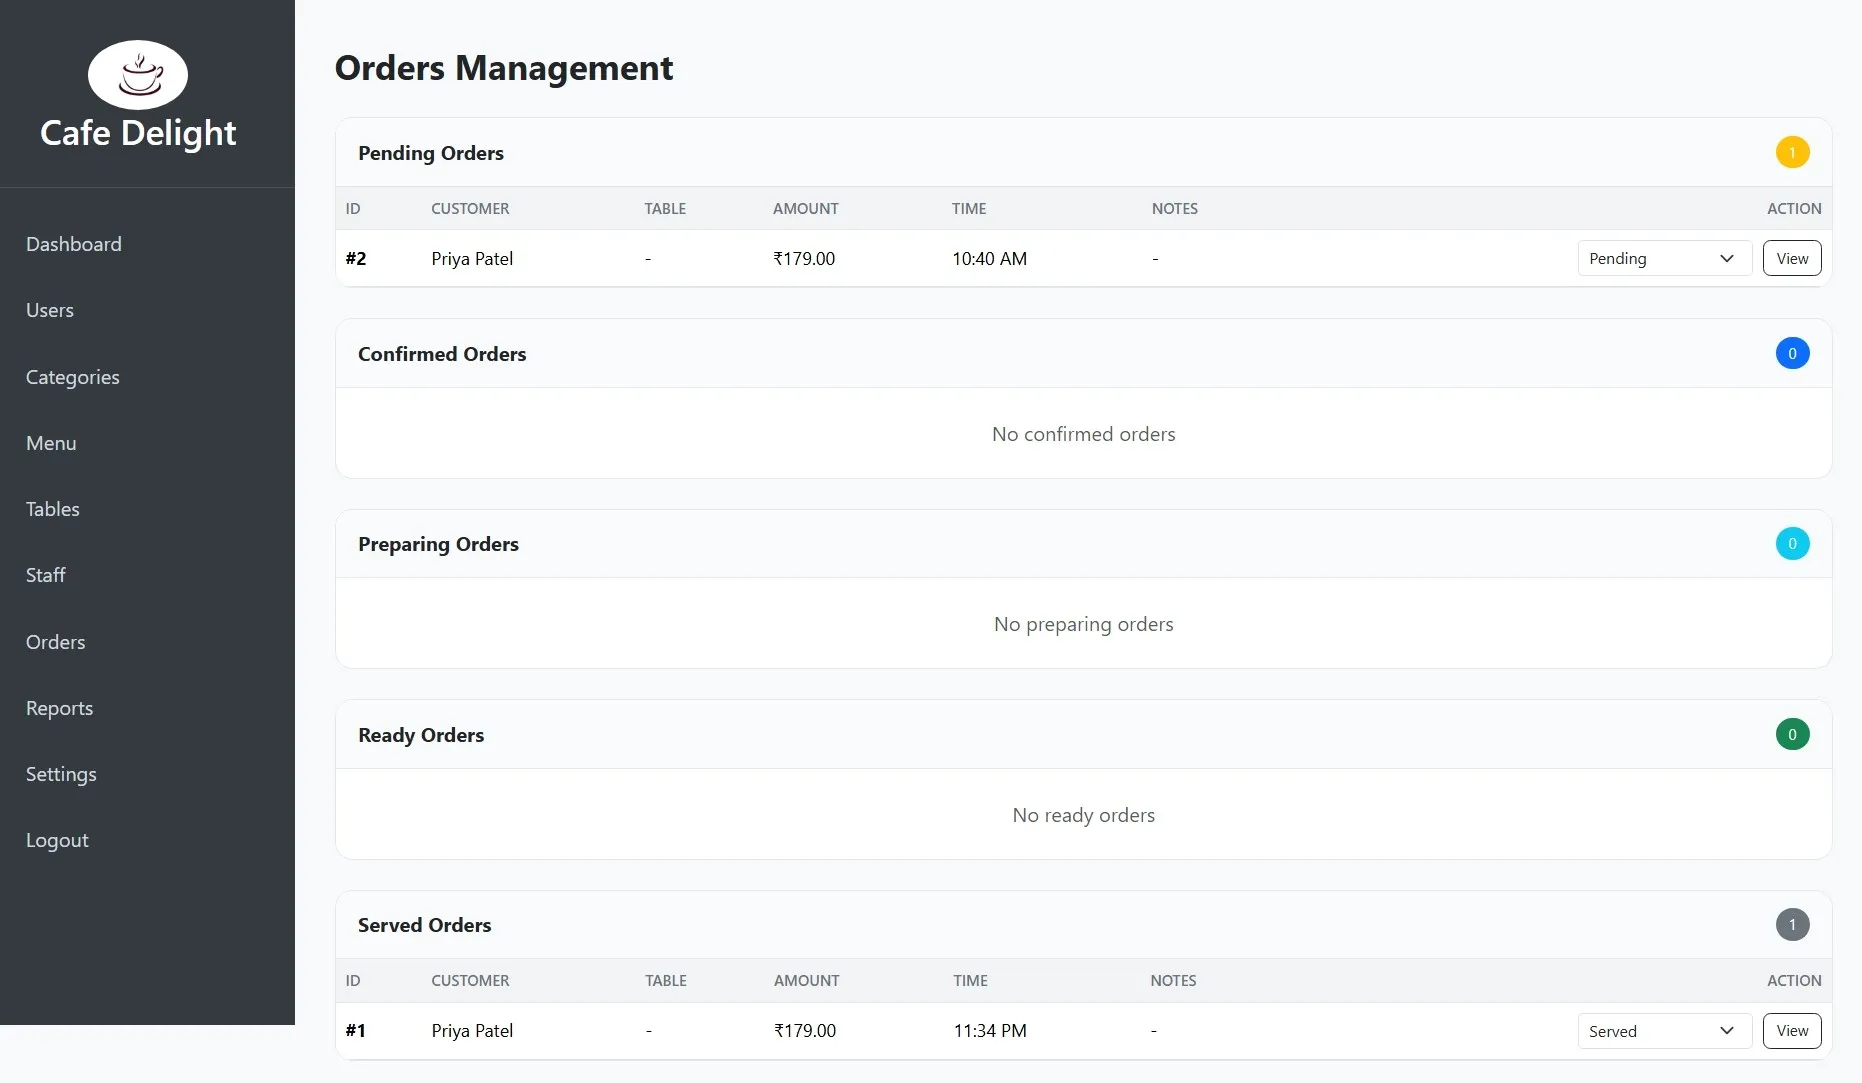Select Orders in the sidebar
Screen dimensions: 1862x1083
pyautogui.click(x=55, y=641)
